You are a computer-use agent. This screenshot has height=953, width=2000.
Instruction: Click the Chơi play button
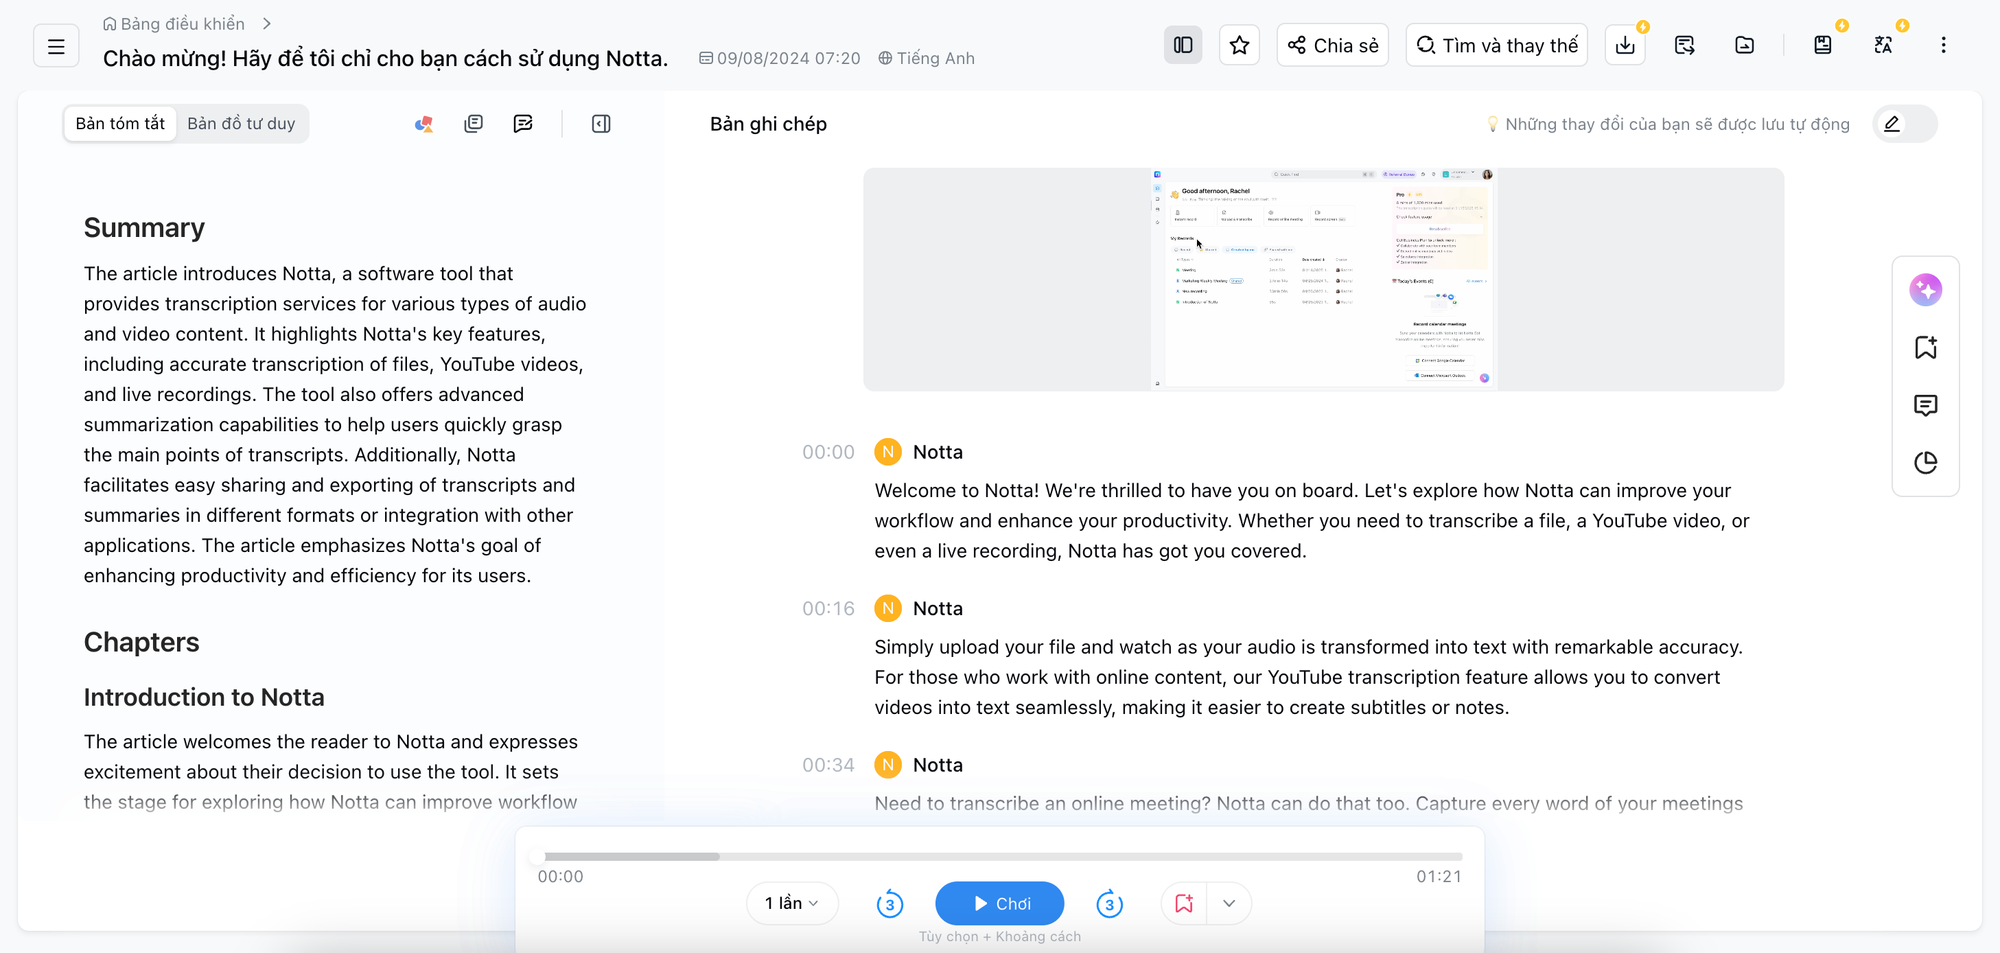tap(1000, 904)
